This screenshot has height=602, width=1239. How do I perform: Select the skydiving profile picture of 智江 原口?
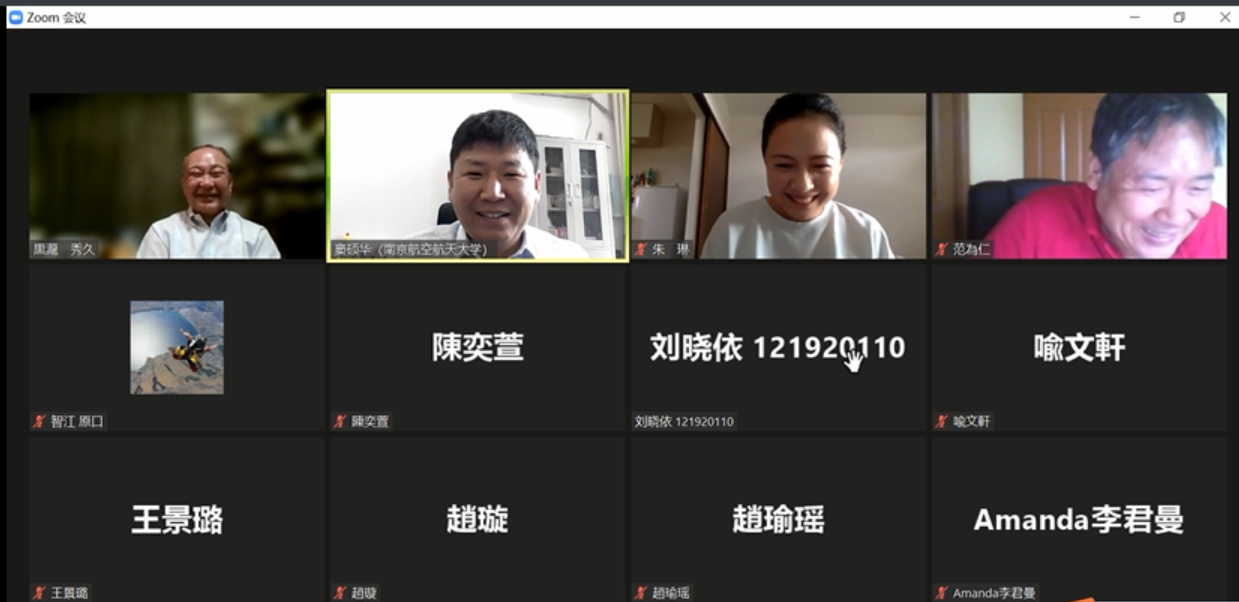click(x=177, y=347)
